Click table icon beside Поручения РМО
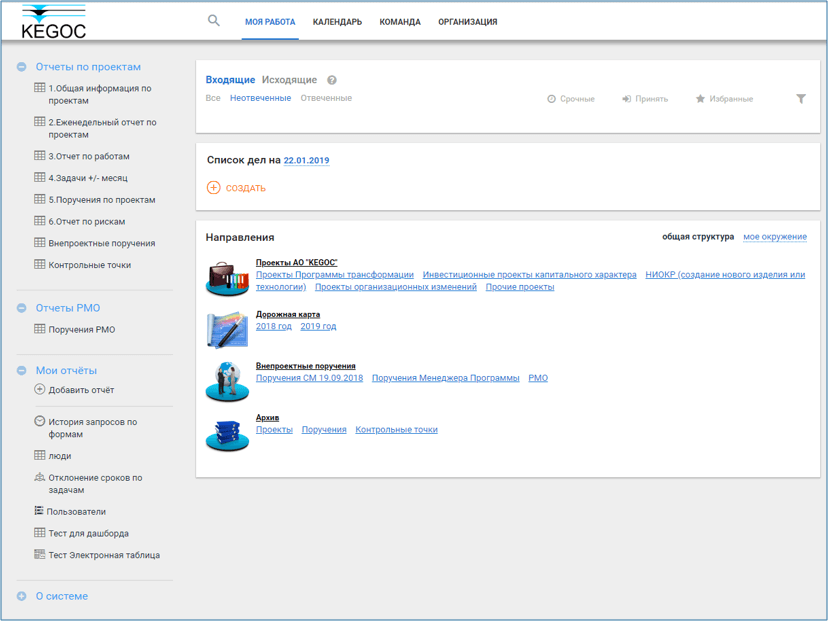828x621 pixels. tap(40, 329)
